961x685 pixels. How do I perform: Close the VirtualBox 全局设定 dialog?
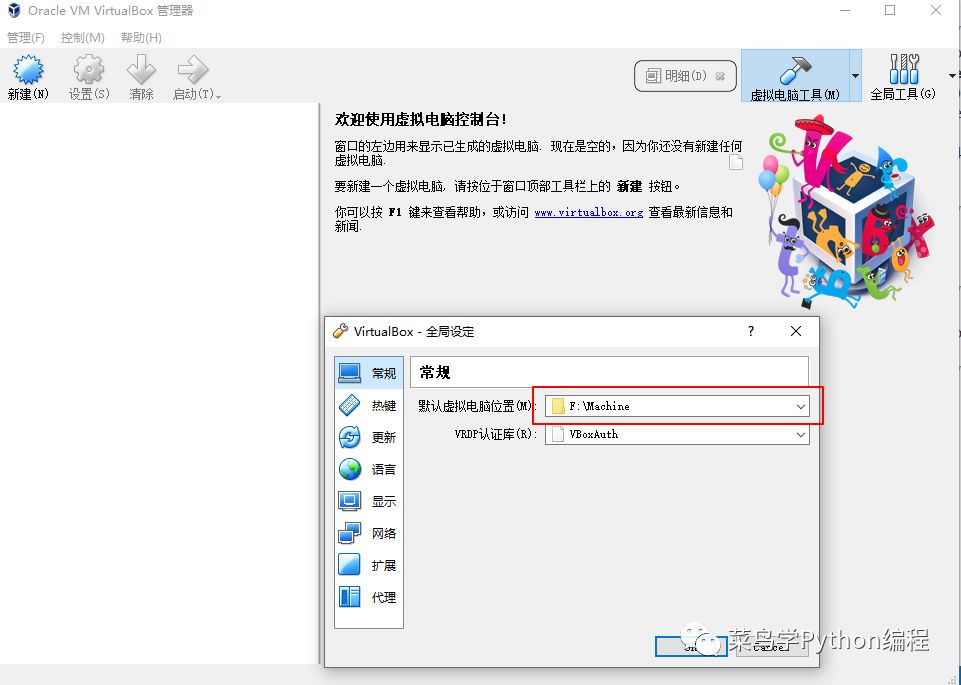coord(796,331)
